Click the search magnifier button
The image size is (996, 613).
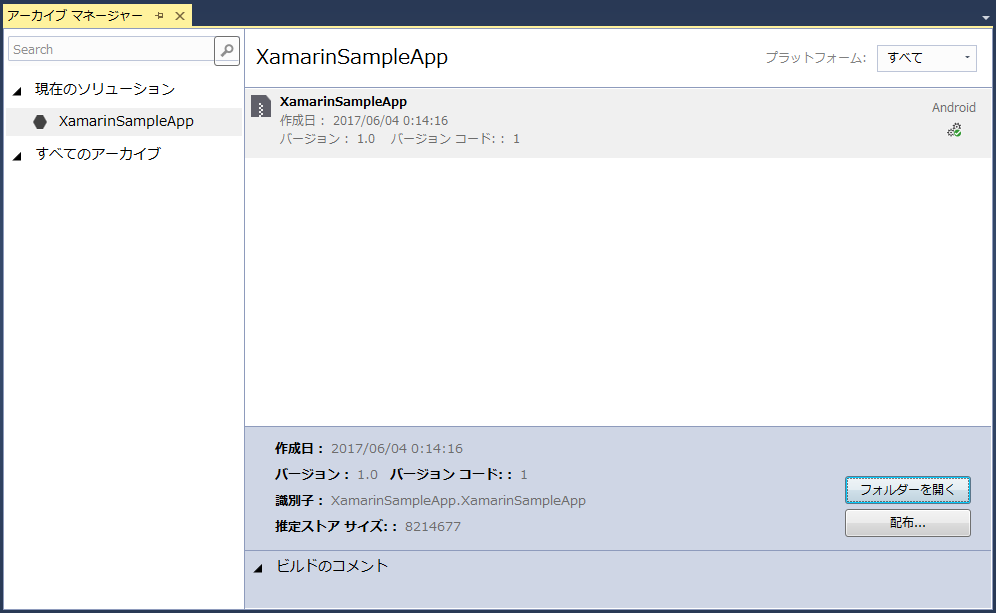[227, 50]
